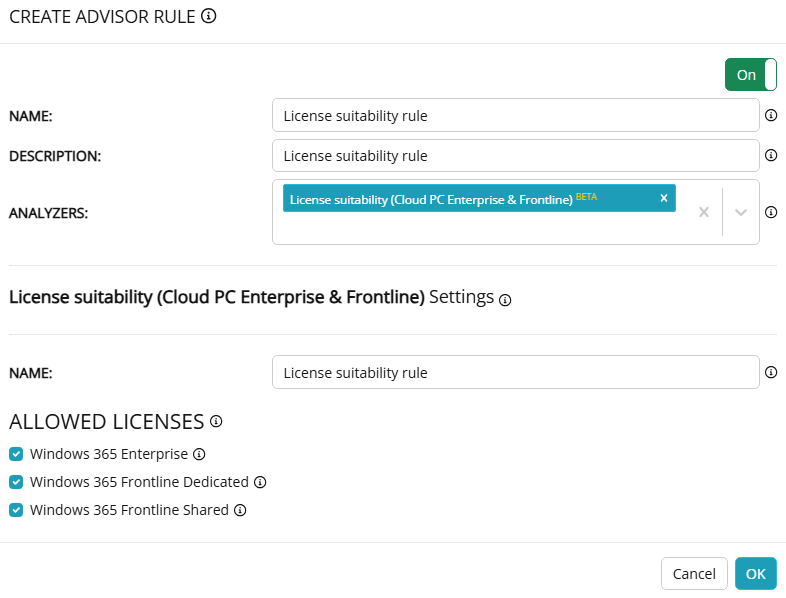
Task: Click info icon next to Description field
Action: tap(771, 155)
